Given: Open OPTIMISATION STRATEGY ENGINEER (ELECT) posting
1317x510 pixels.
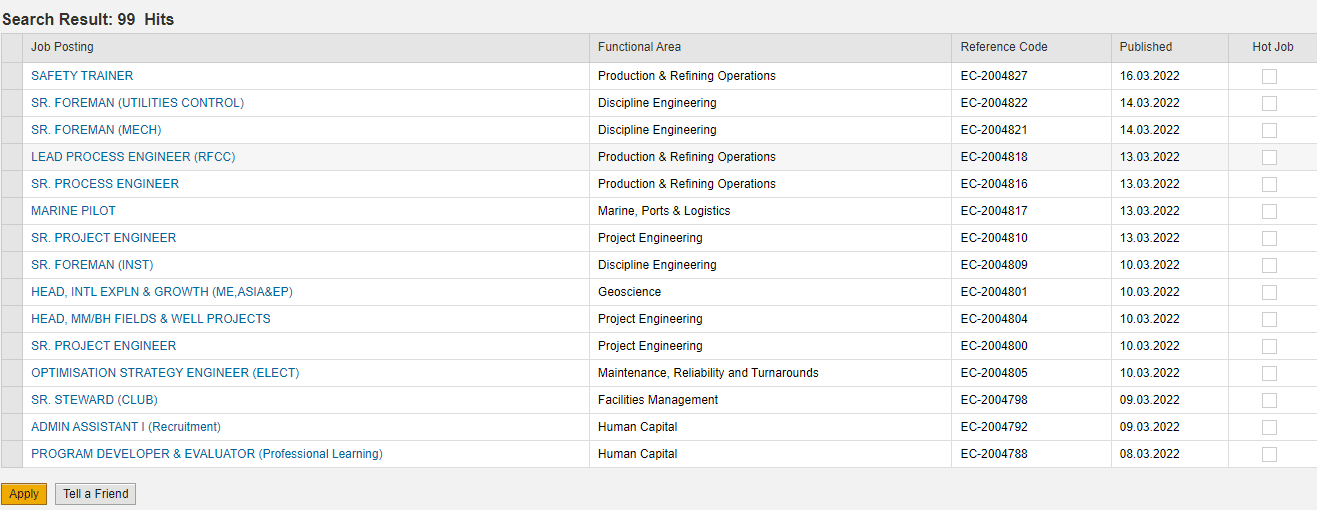Looking at the screenshot, I should [165, 373].
